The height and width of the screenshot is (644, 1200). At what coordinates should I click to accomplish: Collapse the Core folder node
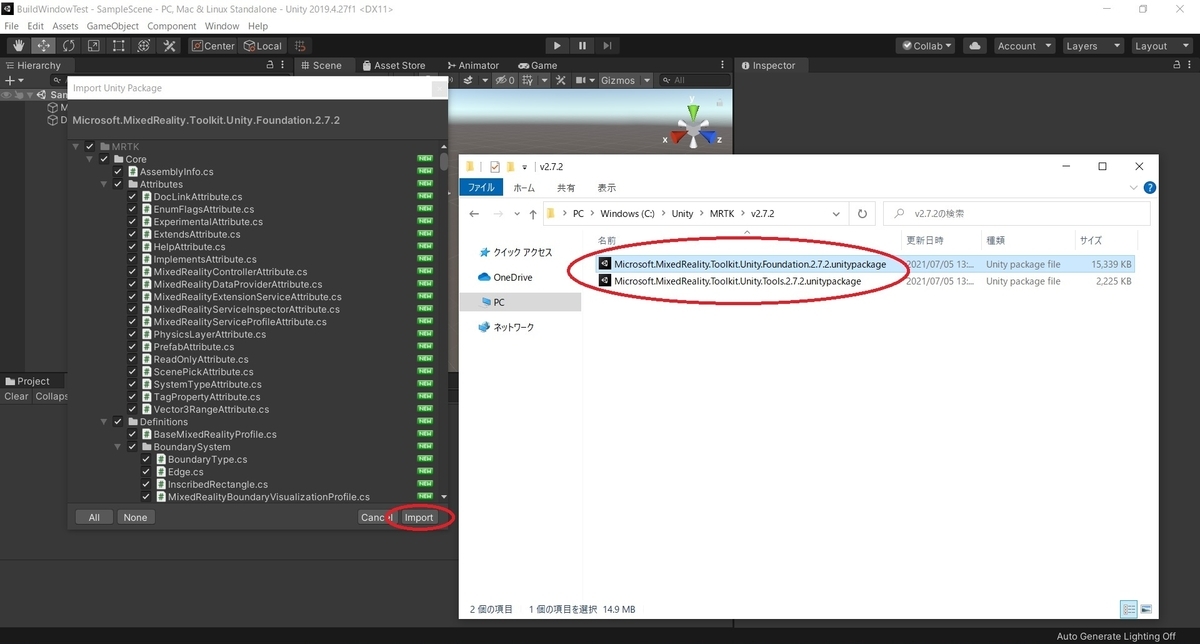tap(90, 159)
